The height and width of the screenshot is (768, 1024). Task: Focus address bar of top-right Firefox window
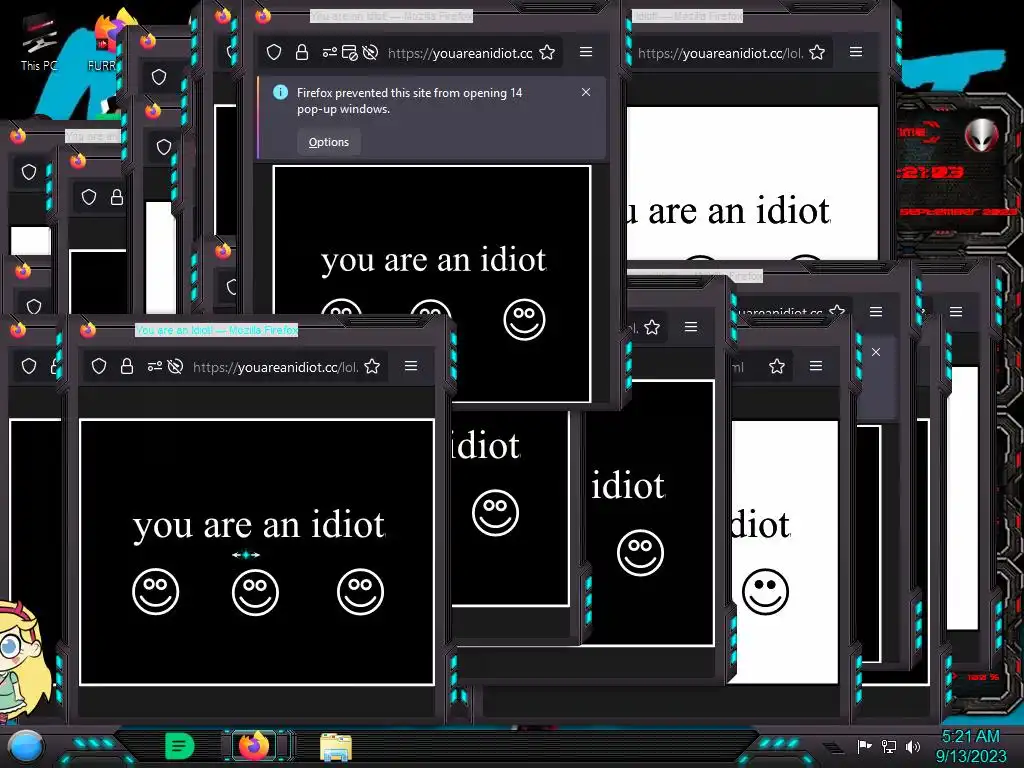(720, 53)
